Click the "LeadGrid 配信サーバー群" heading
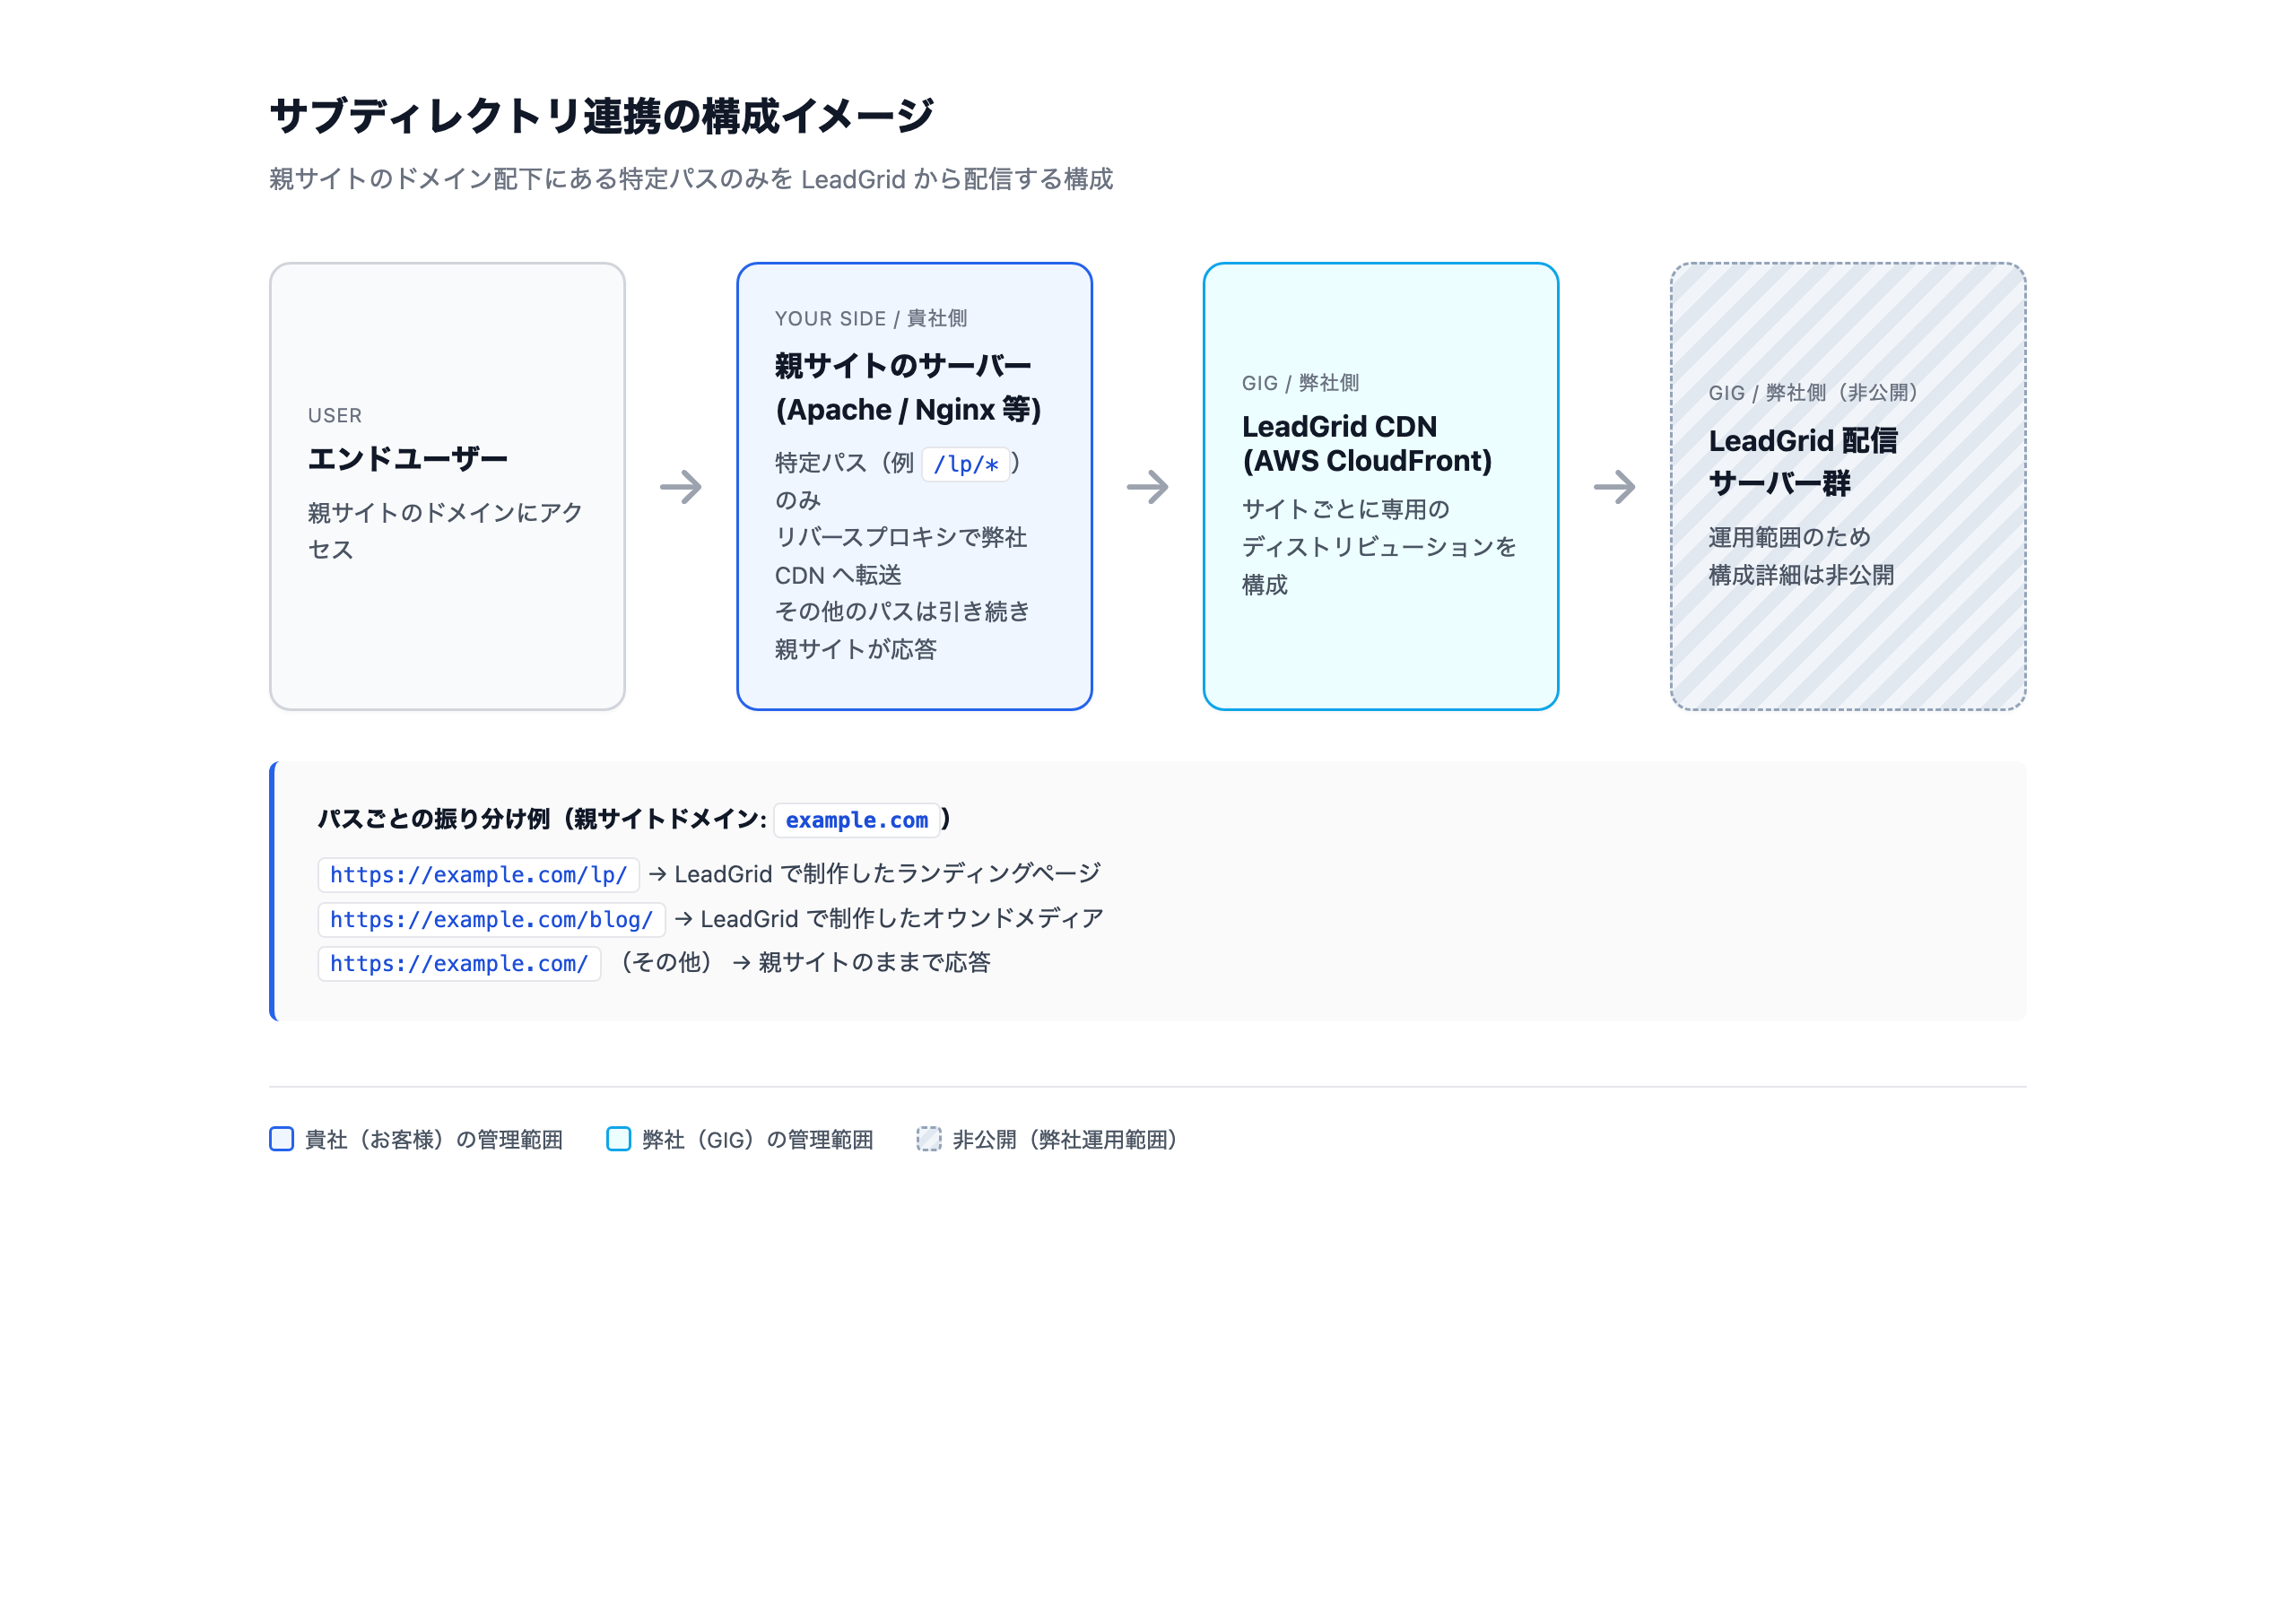 (x=1803, y=462)
